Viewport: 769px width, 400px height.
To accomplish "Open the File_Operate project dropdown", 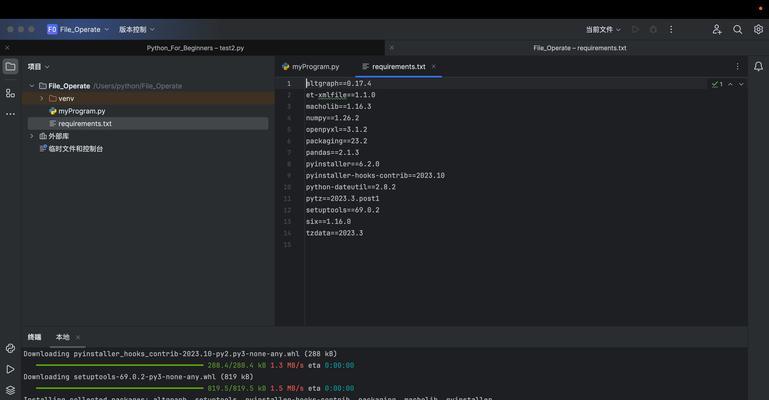I will 84,29.
